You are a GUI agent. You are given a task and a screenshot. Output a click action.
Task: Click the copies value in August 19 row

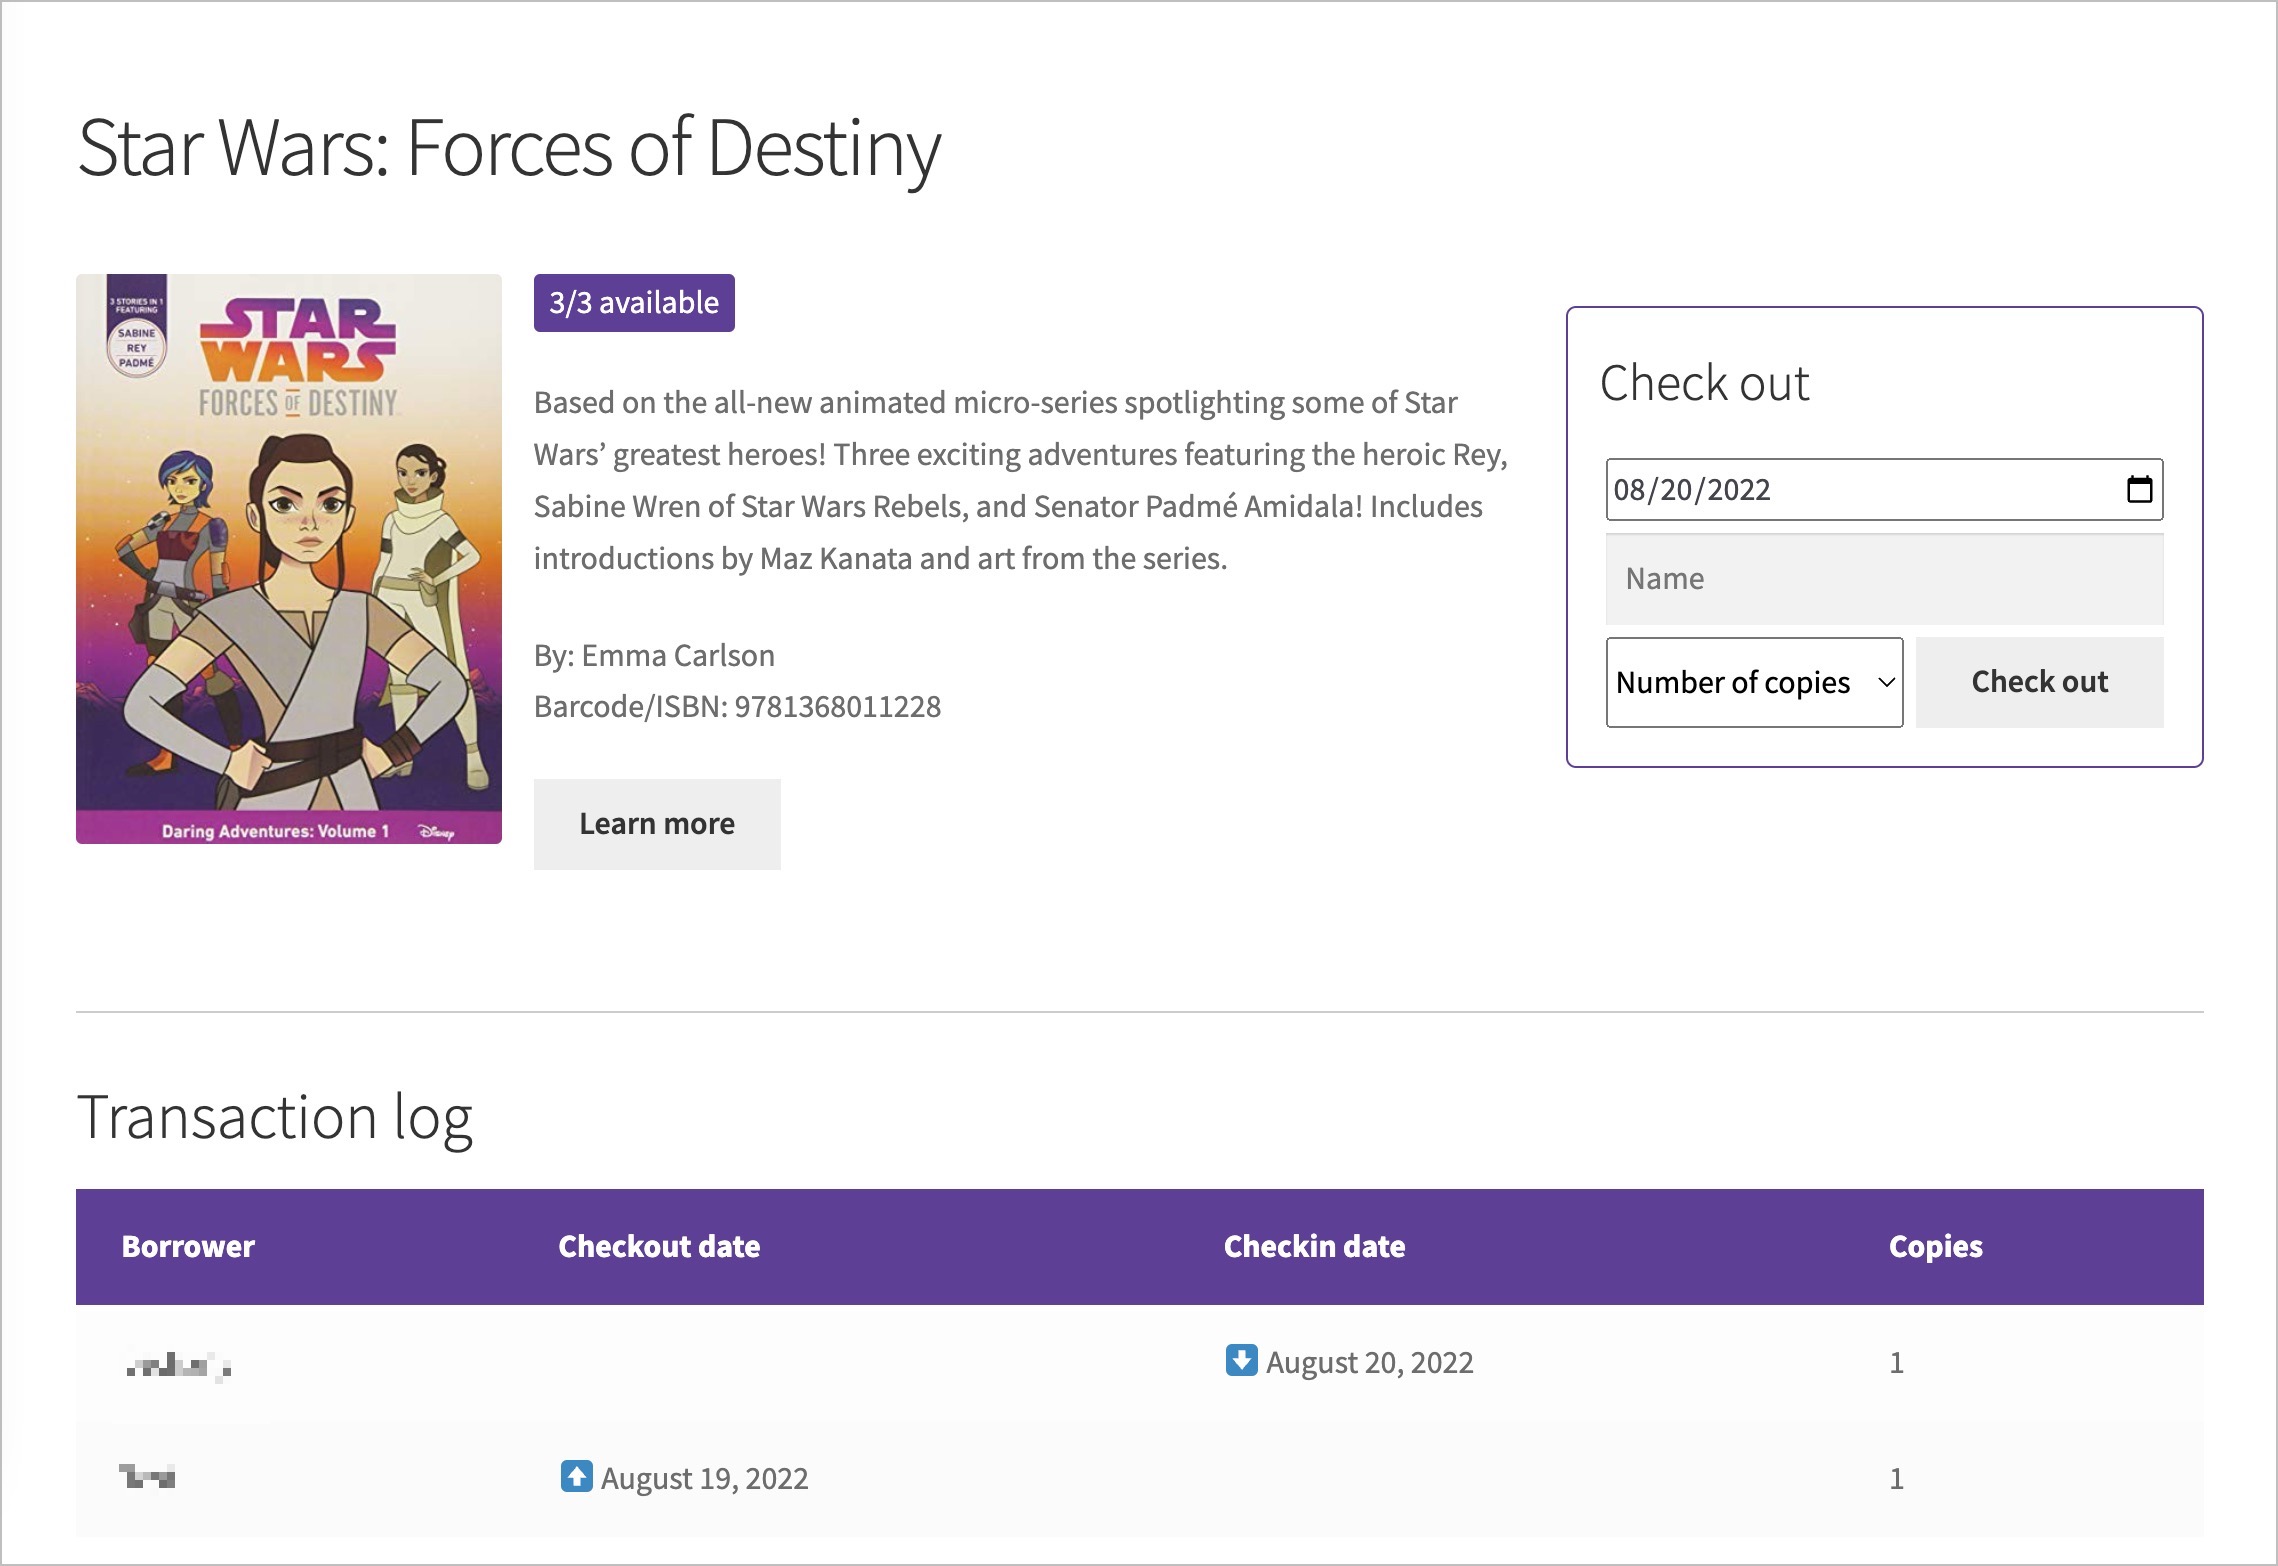coord(1896,1478)
